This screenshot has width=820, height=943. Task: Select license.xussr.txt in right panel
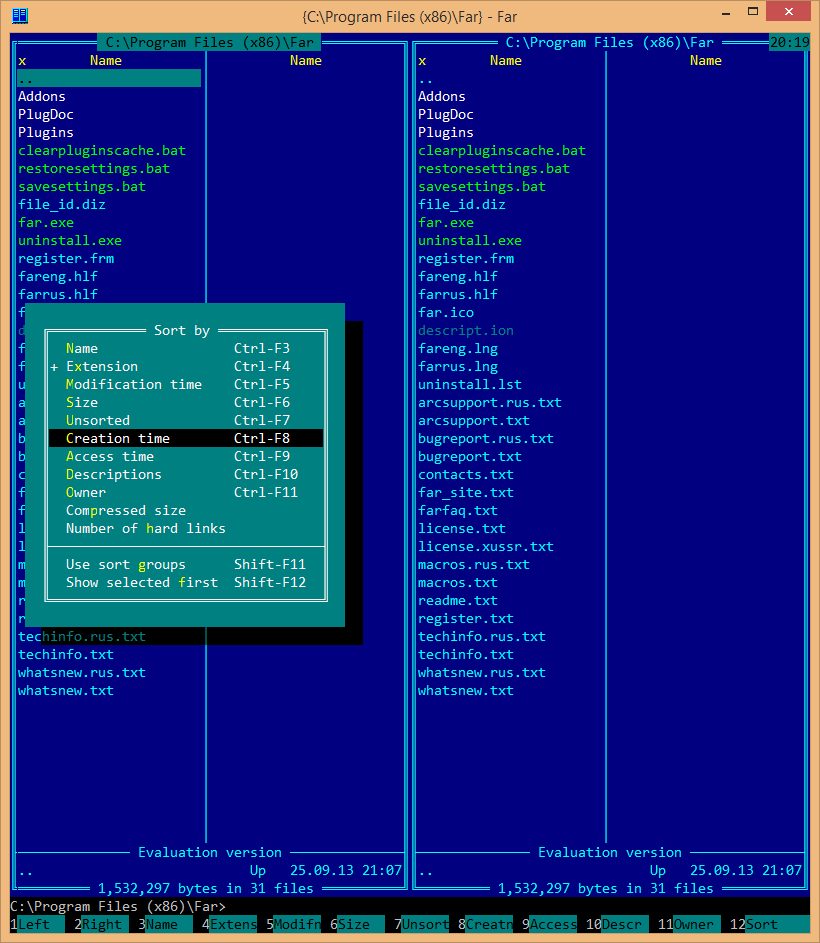(486, 547)
